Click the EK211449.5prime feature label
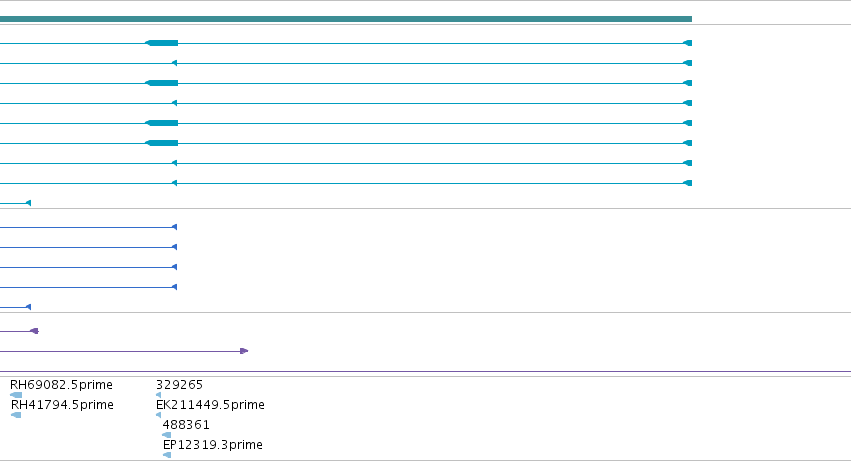Screen dimensions: 851x461 210,405
